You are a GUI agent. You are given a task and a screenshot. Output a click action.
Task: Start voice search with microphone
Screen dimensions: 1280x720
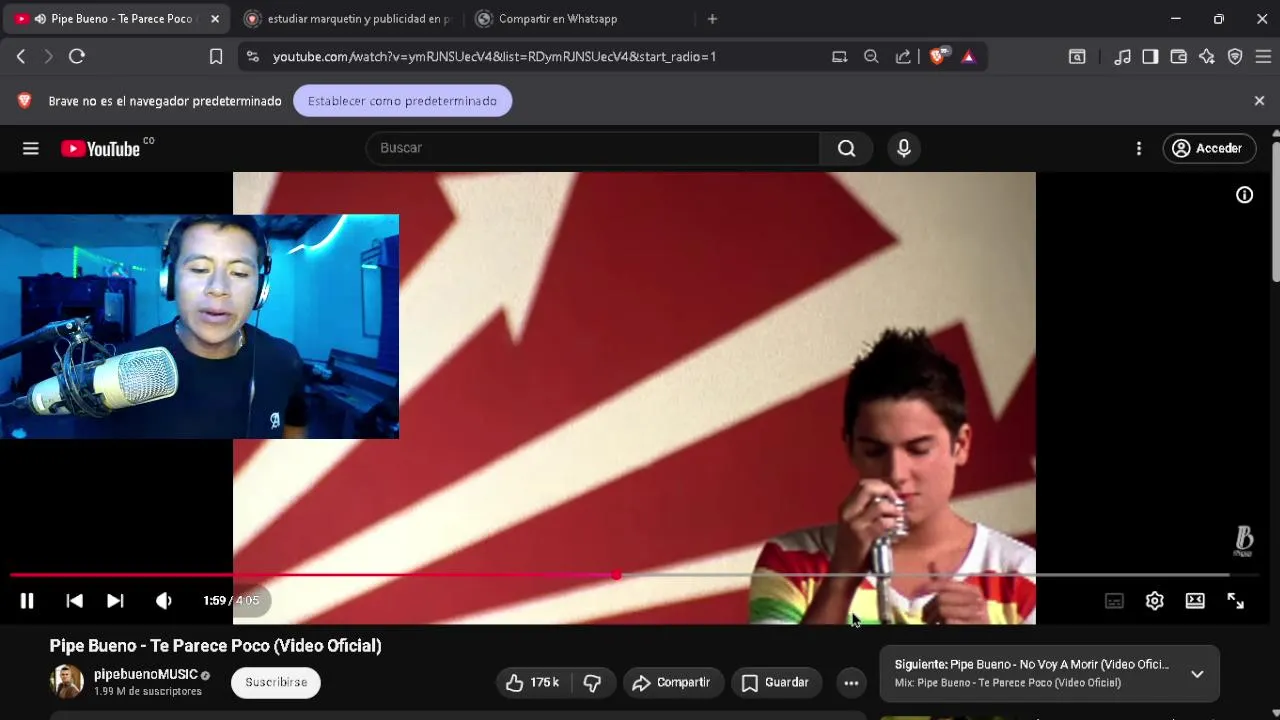[x=904, y=148]
